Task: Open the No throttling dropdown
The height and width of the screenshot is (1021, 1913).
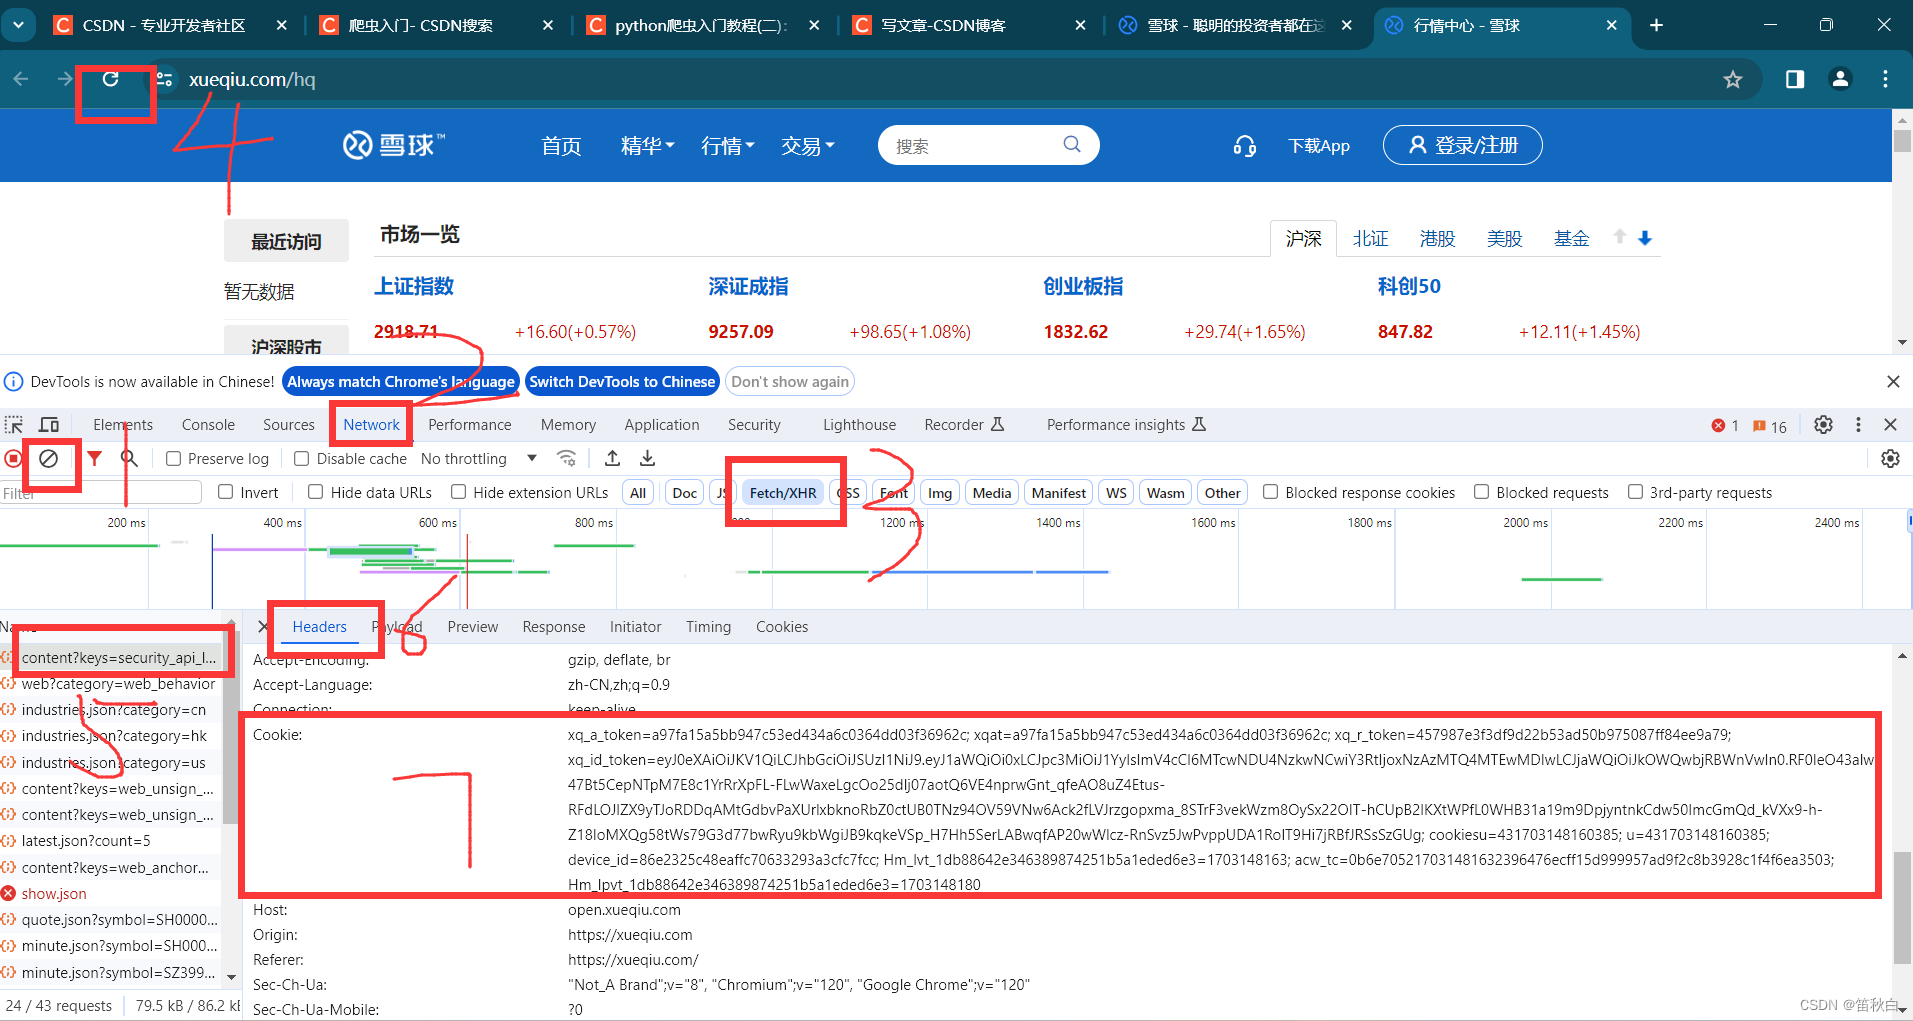Action: (x=478, y=458)
